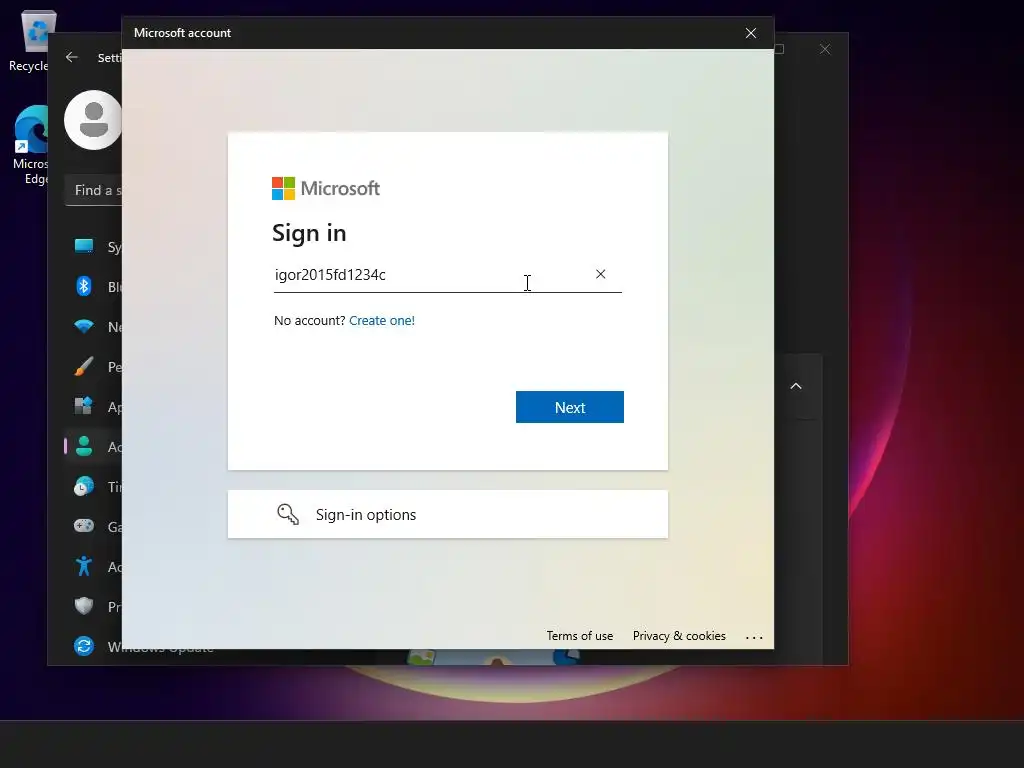The width and height of the screenshot is (1024, 768).
Task: Open Time & language via clock icon
Action: coord(84,487)
